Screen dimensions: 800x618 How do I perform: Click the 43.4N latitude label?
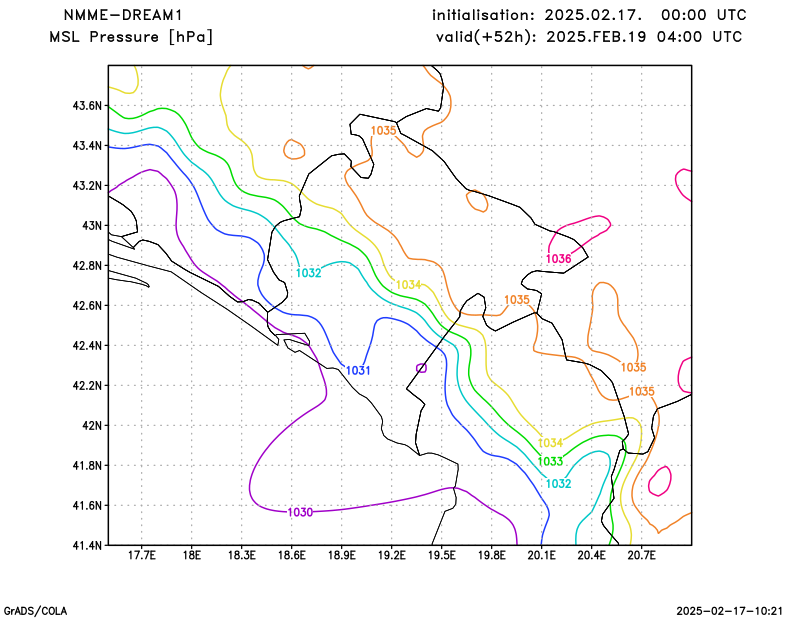click(x=87, y=146)
